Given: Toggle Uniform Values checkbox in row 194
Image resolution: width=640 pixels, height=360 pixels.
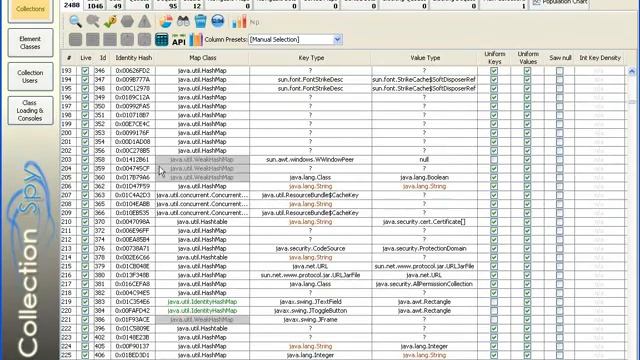Looking at the screenshot, I should click(527, 80).
